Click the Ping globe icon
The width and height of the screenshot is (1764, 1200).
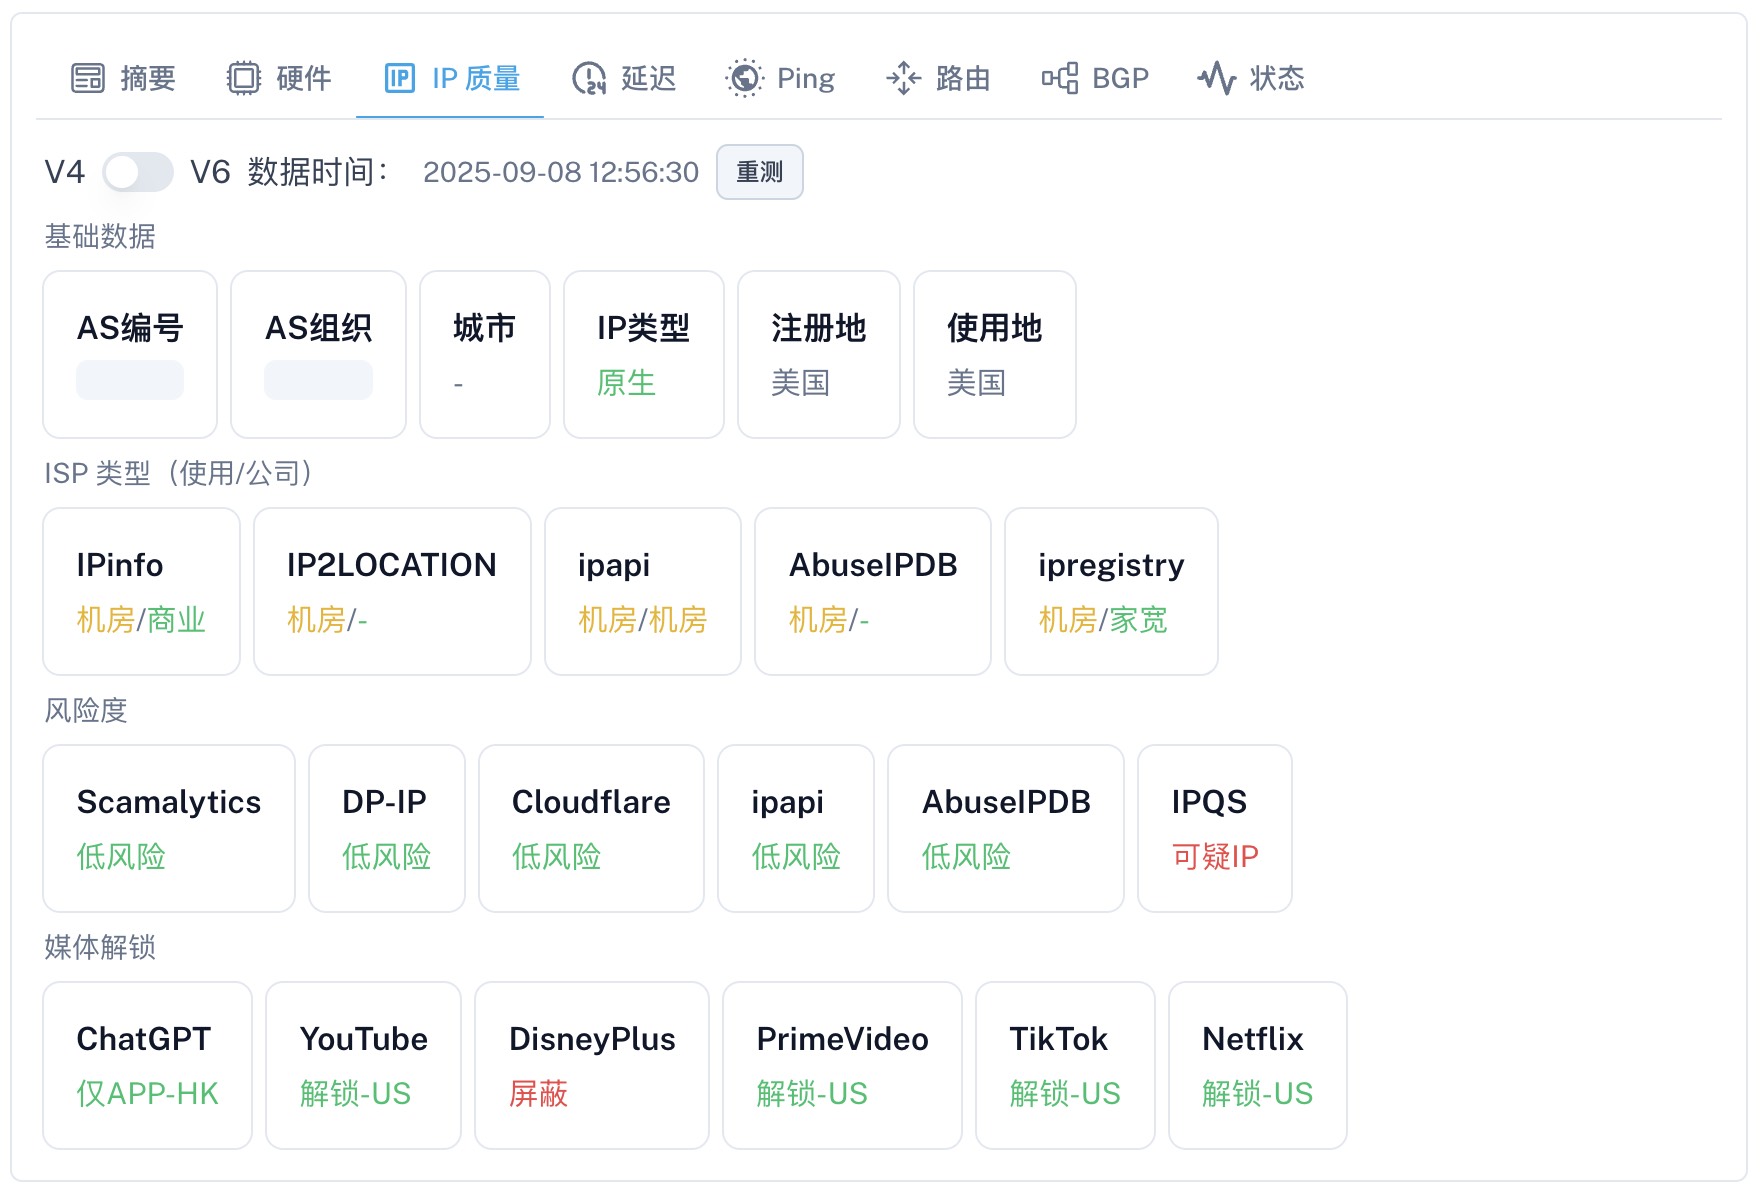tap(743, 78)
